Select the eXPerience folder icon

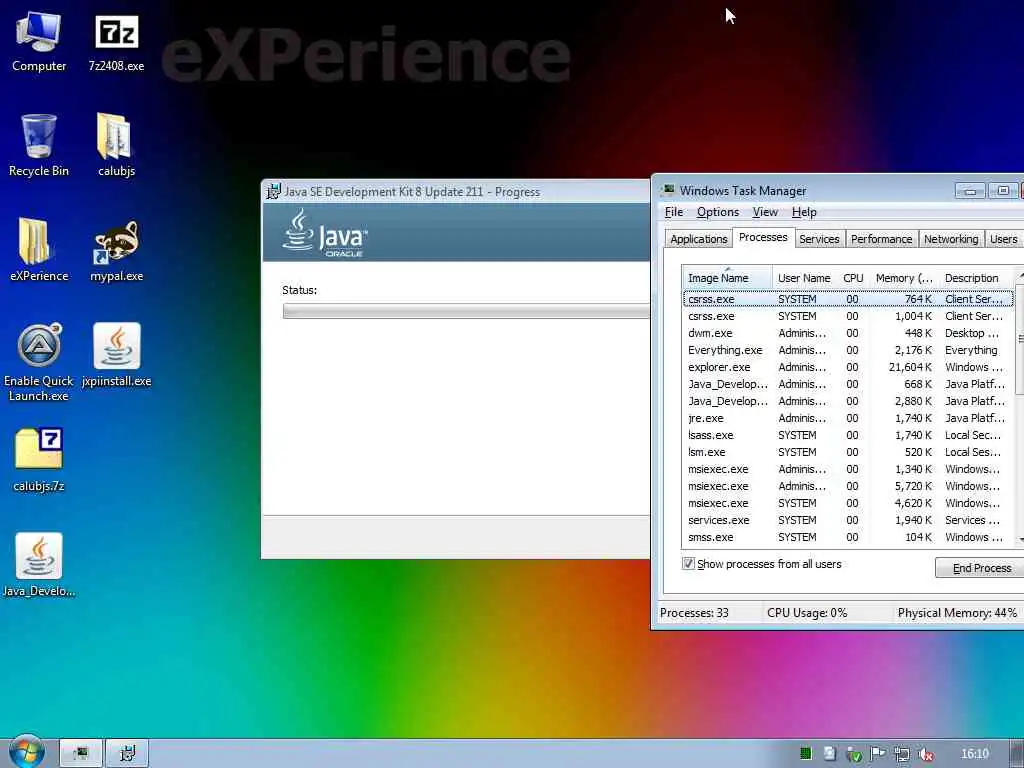[39, 251]
